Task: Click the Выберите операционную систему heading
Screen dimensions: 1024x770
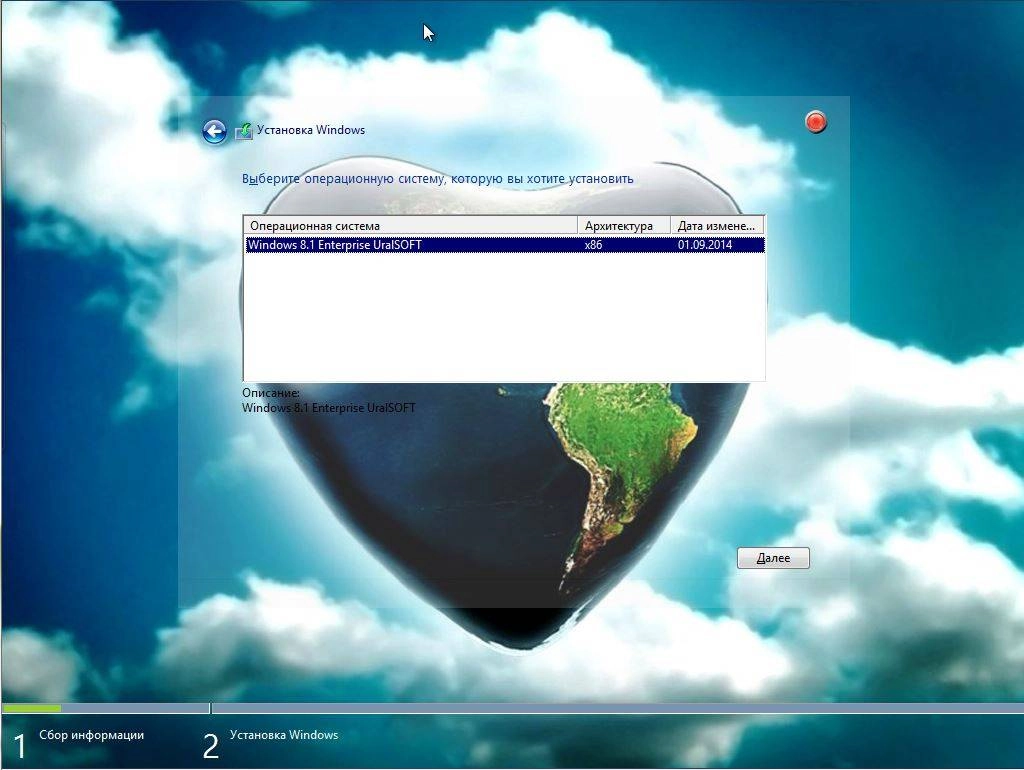Action: click(438, 179)
